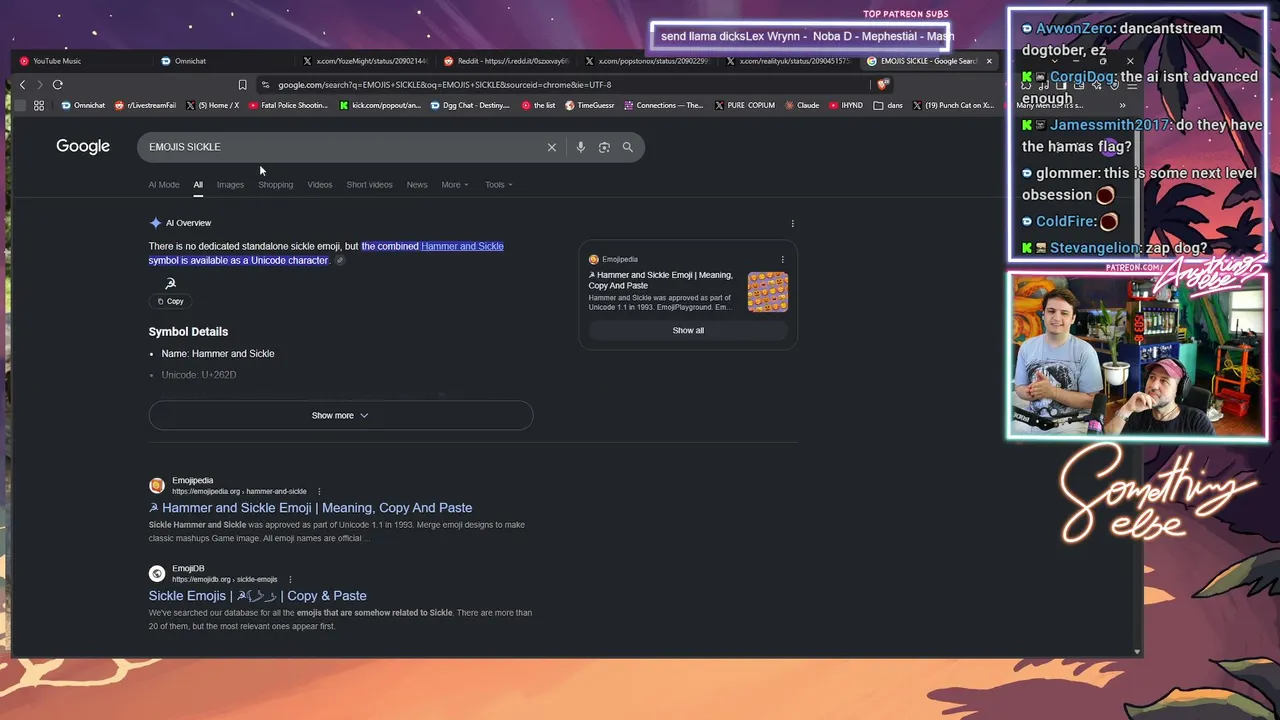Viewport: 1280px width, 720px height.
Task: Open the Omnichat bookmark
Action: [82, 105]
